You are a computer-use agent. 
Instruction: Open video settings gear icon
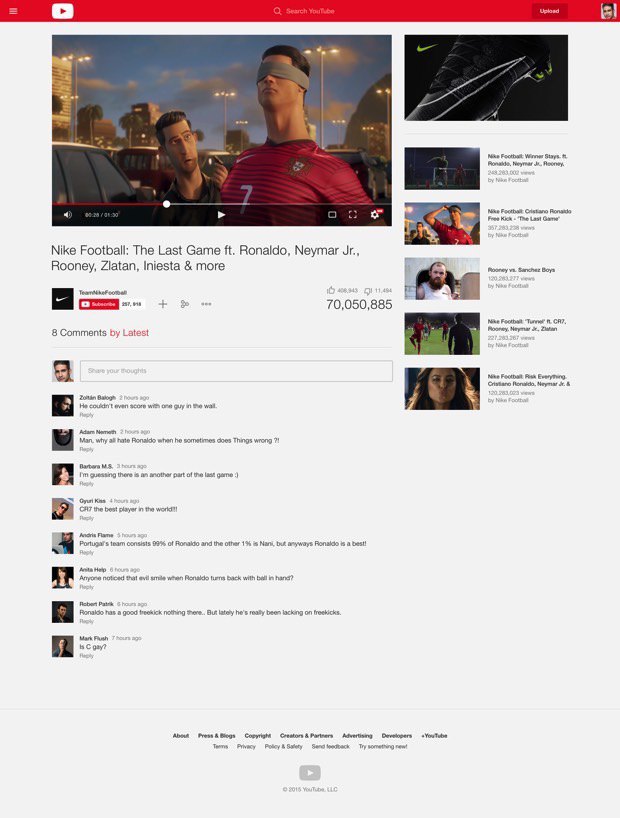coord(375,214)
